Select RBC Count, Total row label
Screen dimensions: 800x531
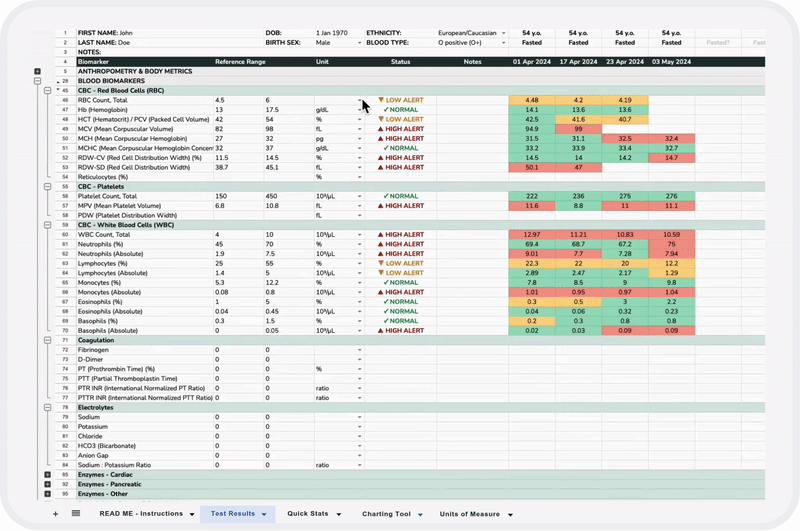click(104, 100)
